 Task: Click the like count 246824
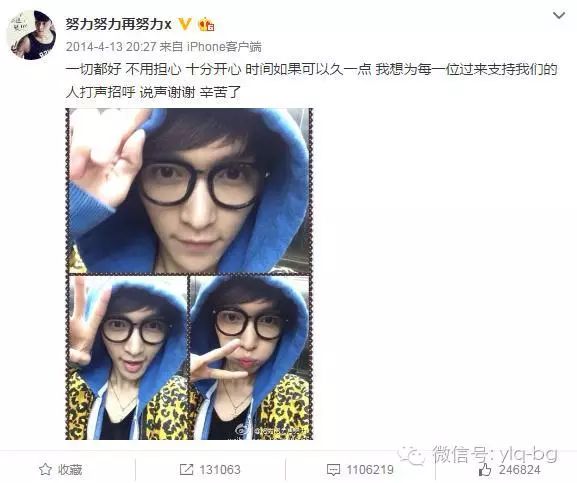coord(519,470)
